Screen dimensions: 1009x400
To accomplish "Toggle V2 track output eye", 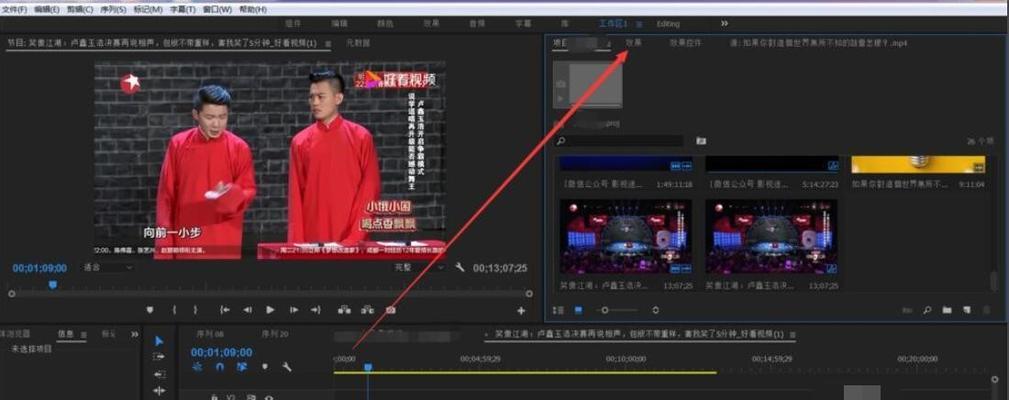I will (x=269, y=397).
